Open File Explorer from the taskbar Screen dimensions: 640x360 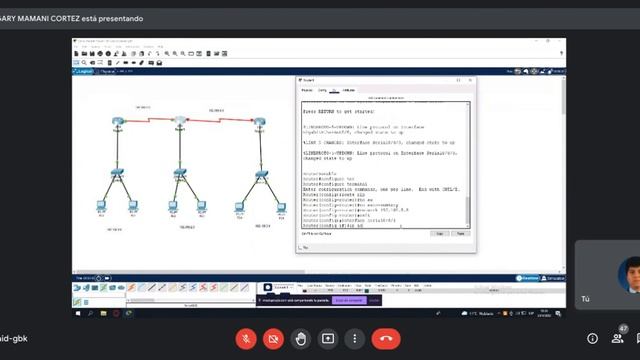click(x=103, y=313)
